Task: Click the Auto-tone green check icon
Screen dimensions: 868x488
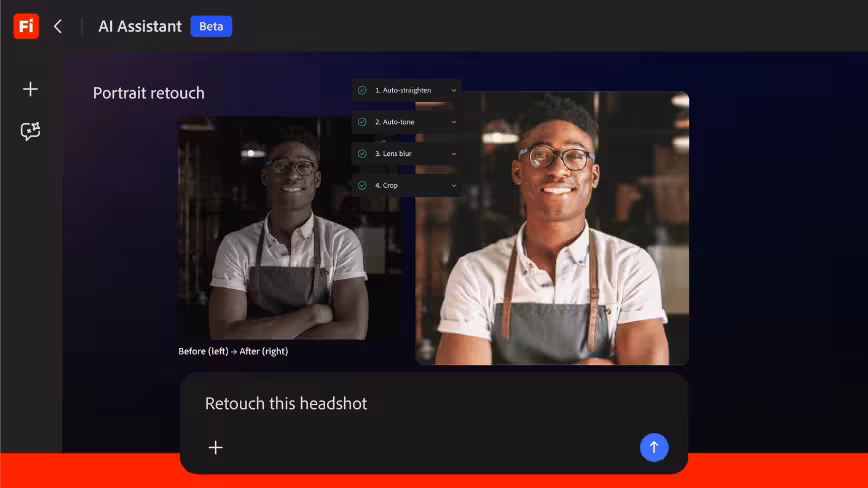Action: tap(362, 122)
